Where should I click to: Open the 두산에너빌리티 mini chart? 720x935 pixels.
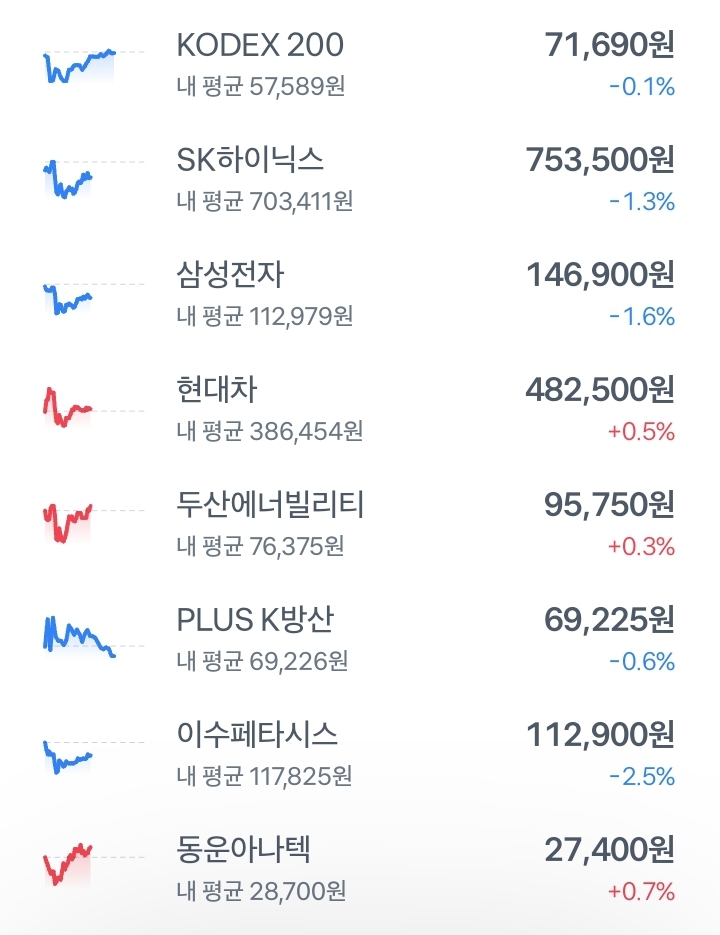tap(93, 523)
